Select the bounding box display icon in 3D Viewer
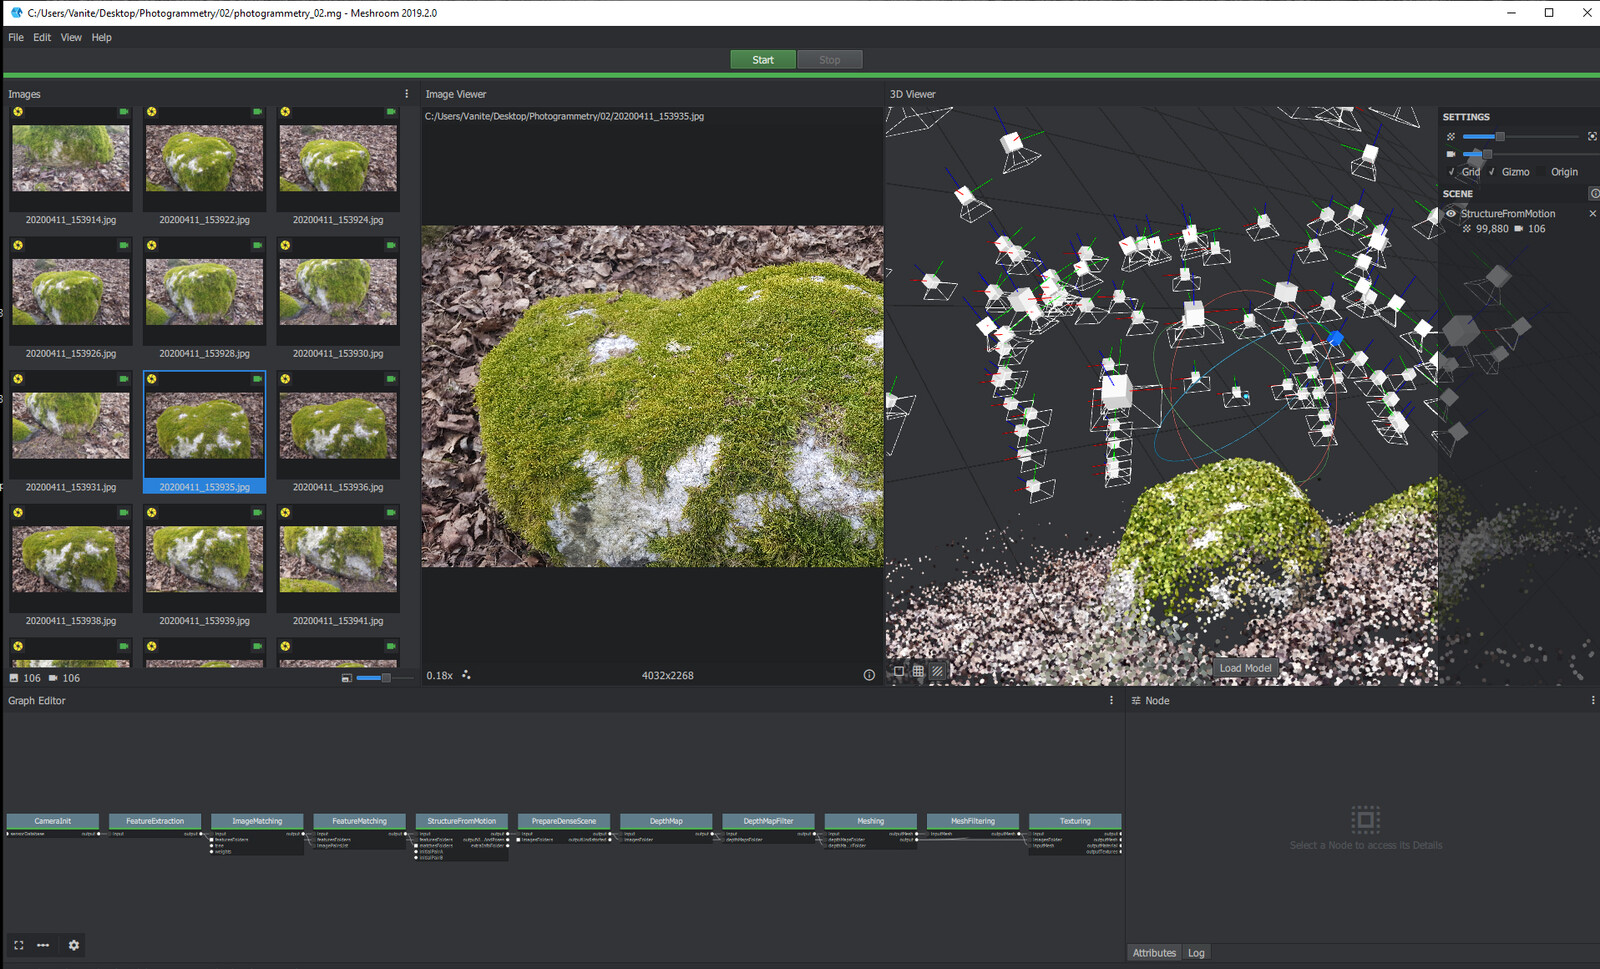Viewport: 1600px width, 969px height. pos(901,671)
